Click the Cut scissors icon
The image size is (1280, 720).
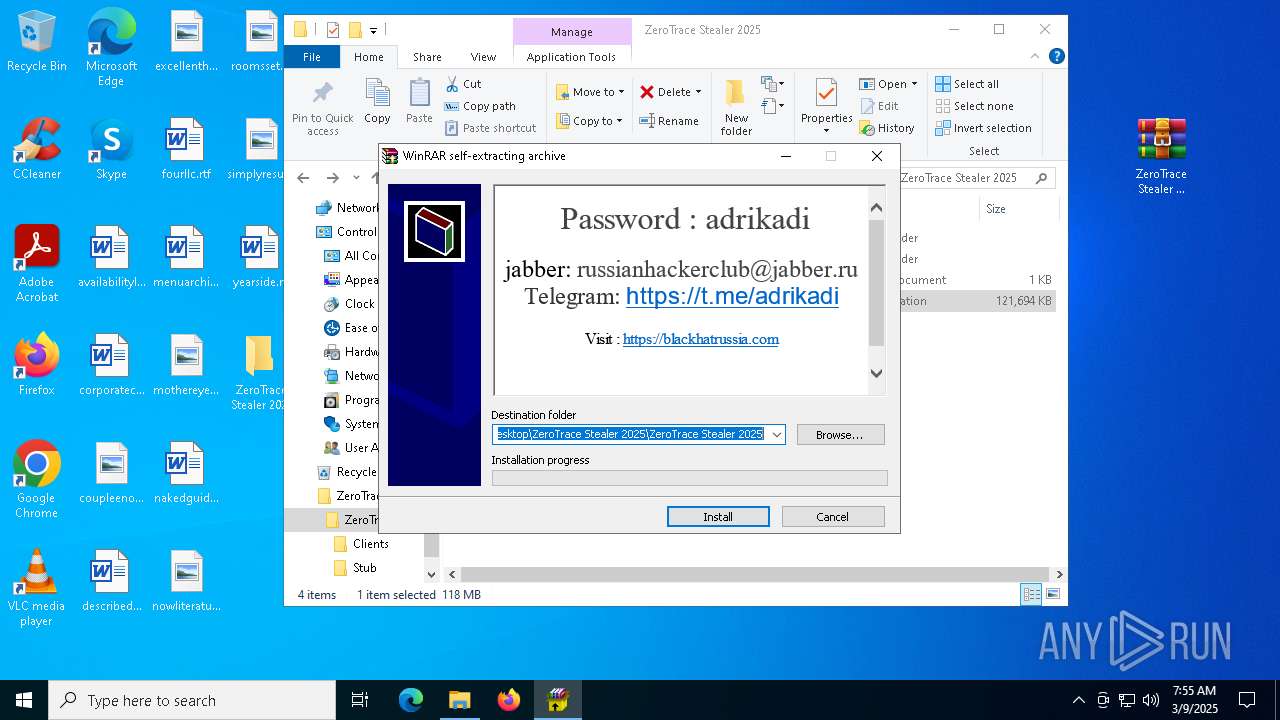click(452, 84)
